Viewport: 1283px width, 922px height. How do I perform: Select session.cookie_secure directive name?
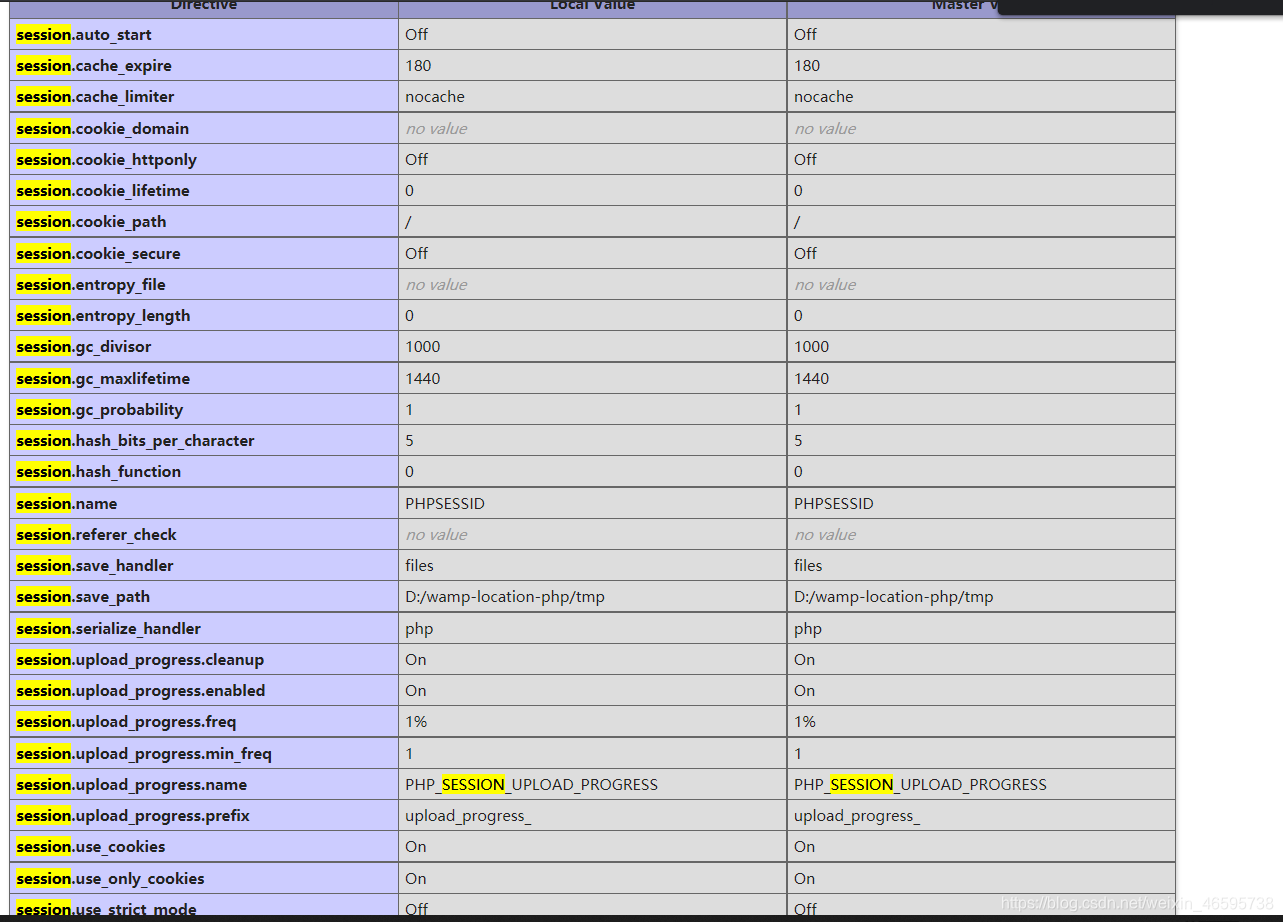[98, 254]
